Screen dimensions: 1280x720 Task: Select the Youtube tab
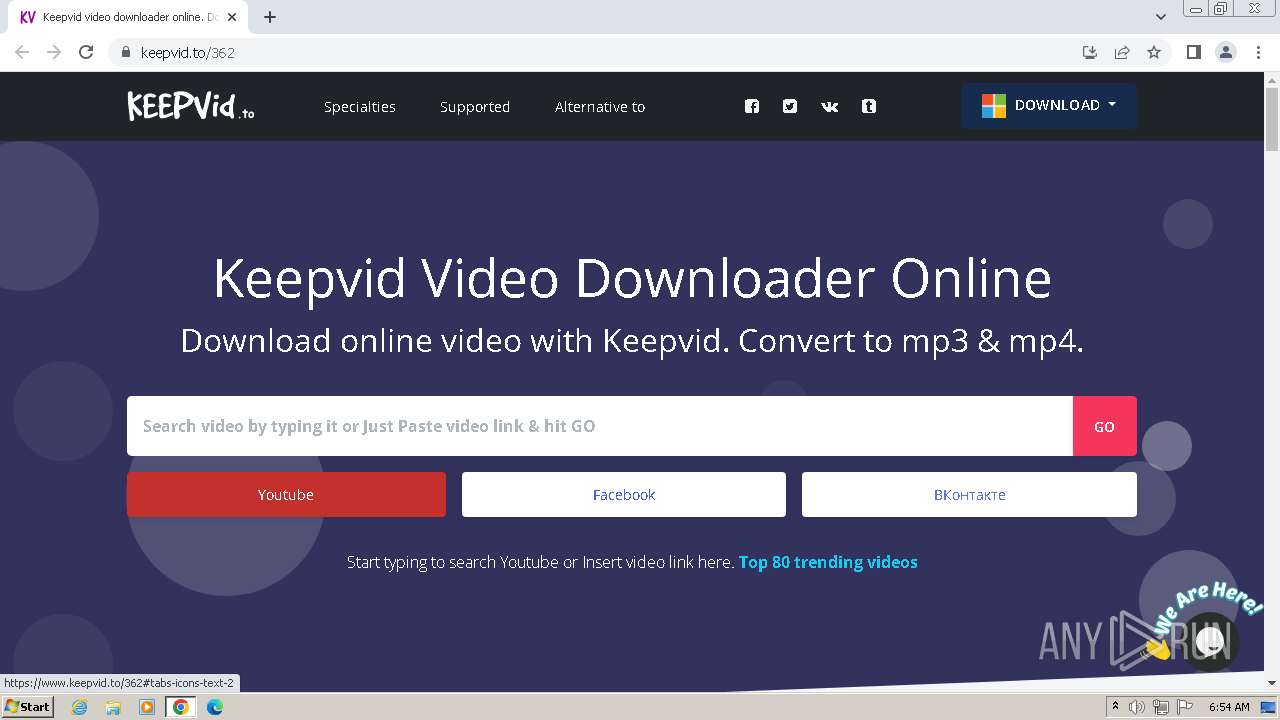[286, 494]
